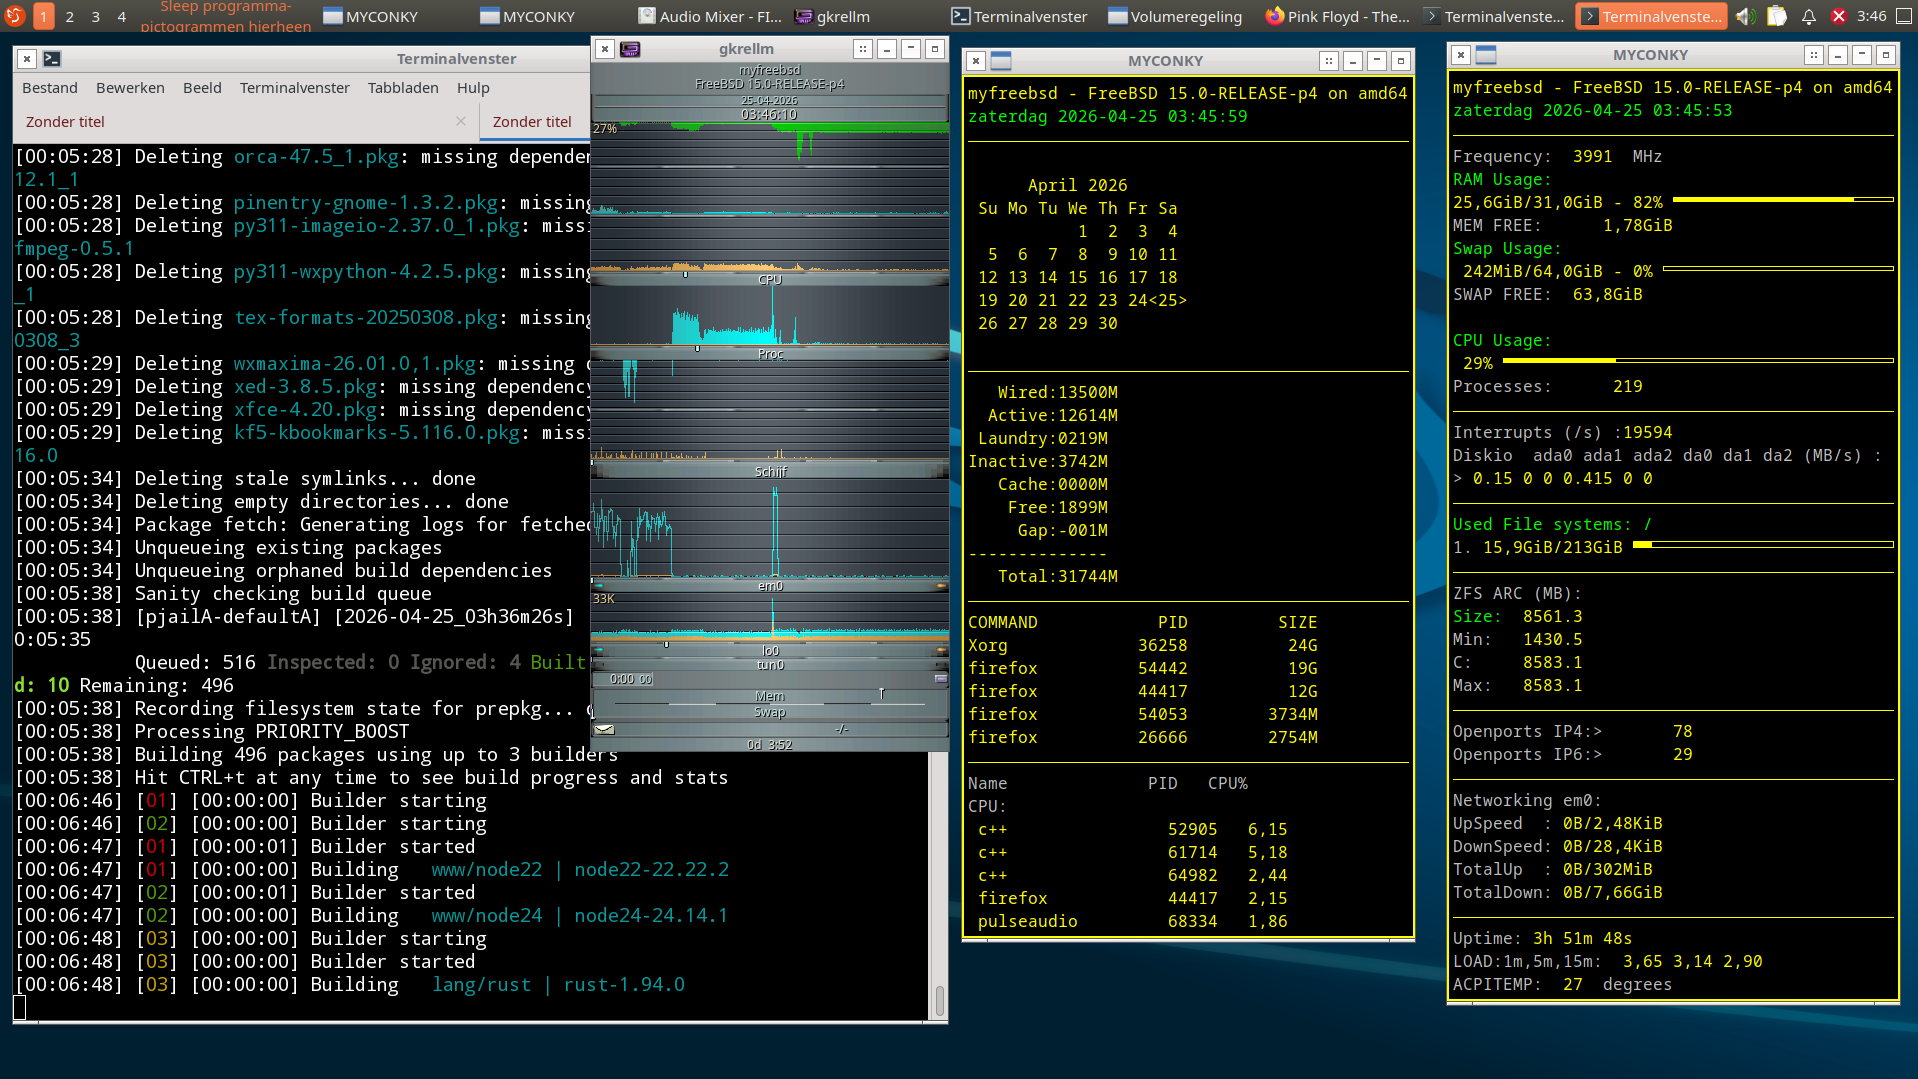Close the first 'Zonder titel' terminal tab
The height and width of the screenshot is (1079, 1918).
pyautogui.click(x=461, y=121)
